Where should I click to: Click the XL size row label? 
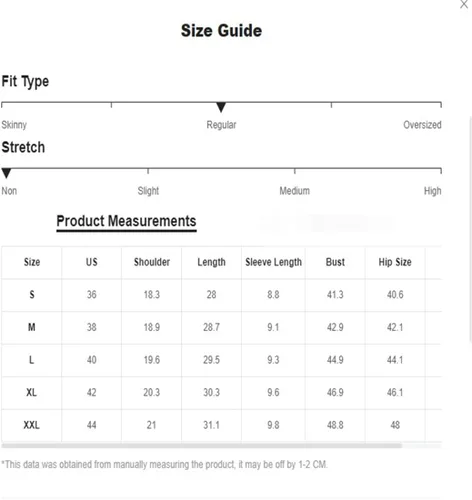tap(32, 393)
